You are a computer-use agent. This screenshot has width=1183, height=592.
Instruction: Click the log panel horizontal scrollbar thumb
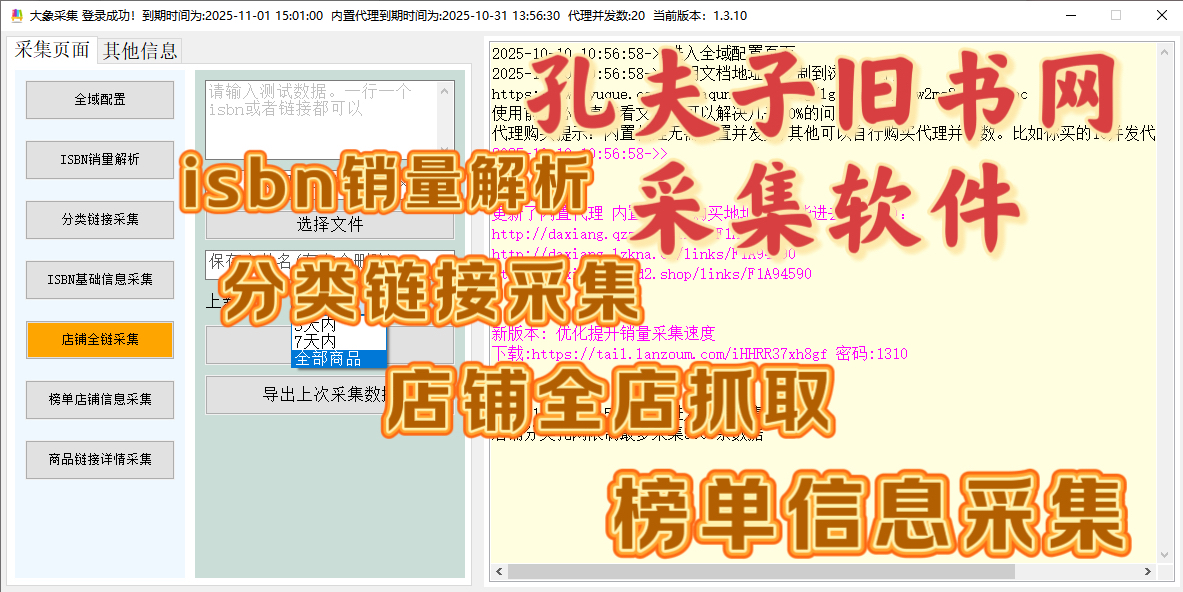(760, 572)
